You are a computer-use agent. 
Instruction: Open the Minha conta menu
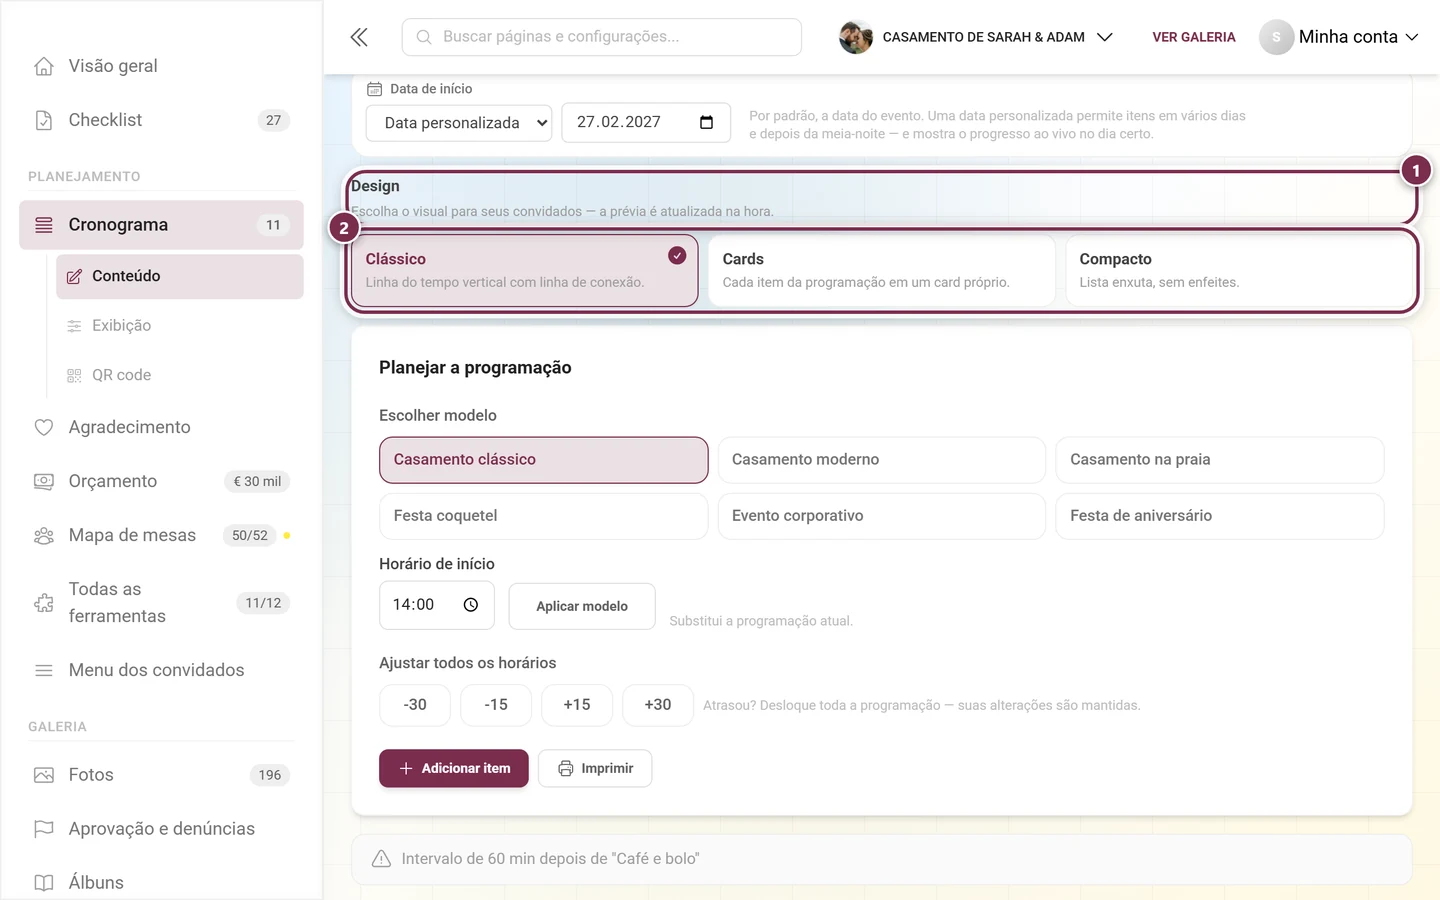pyautogui.click(x=1339, y=37)
